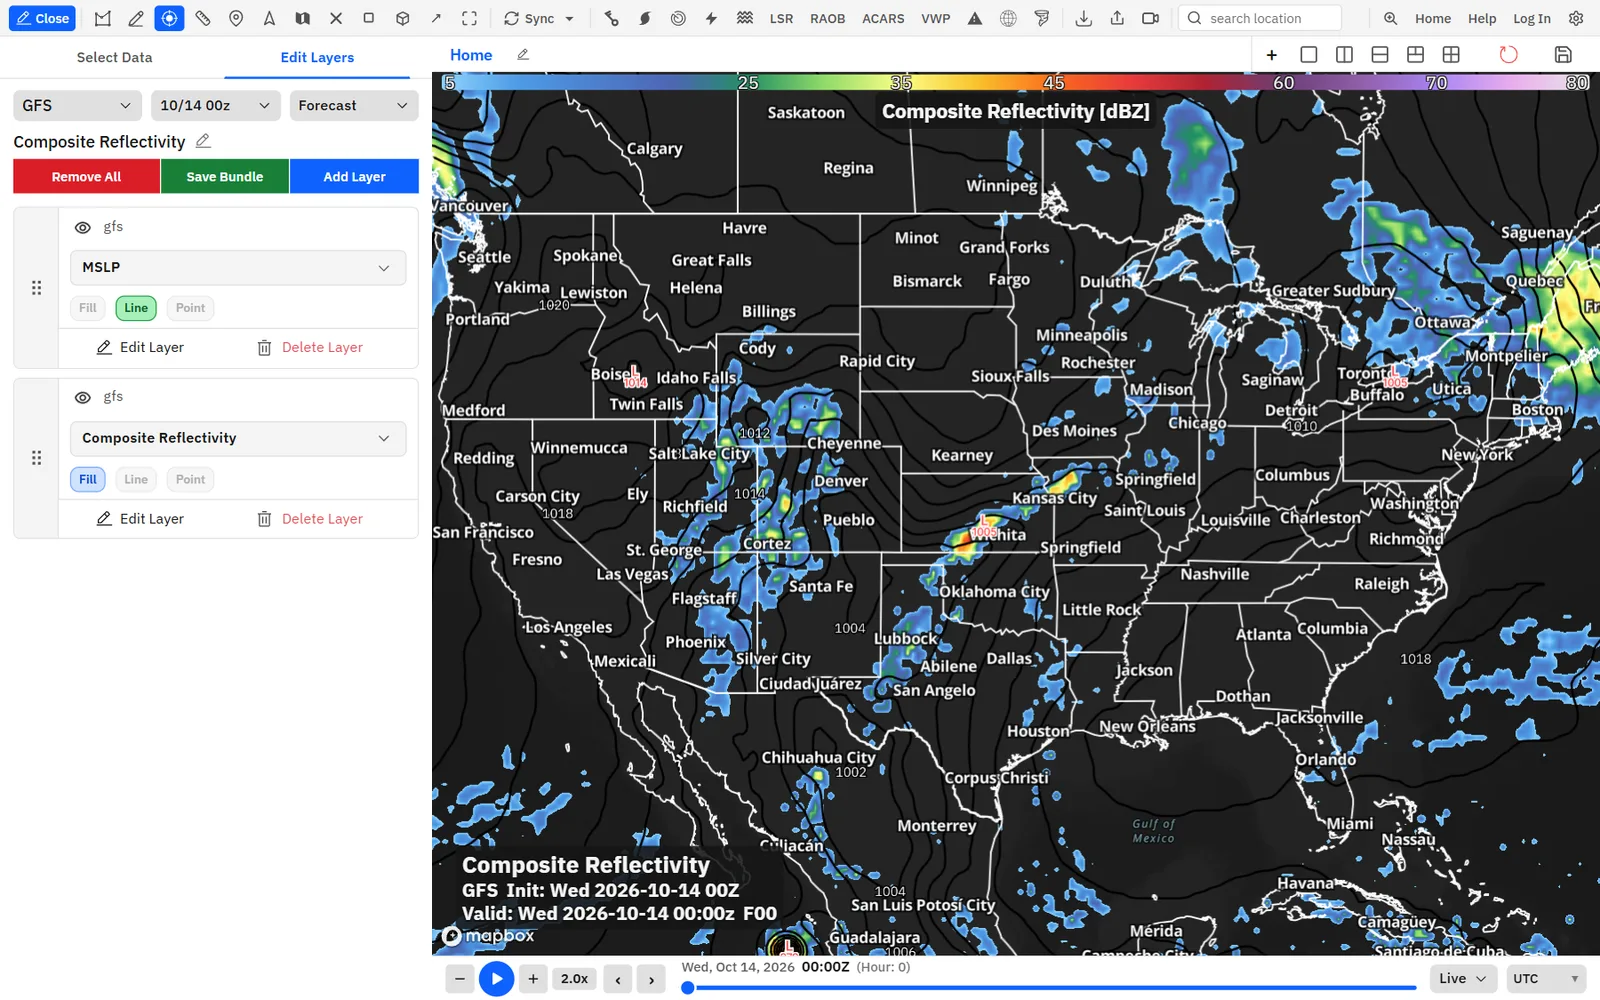Screen dimensions: 1600x1000
Task: Enable Line style for Composite Reflectivity layer
Action: coord(136,480)
